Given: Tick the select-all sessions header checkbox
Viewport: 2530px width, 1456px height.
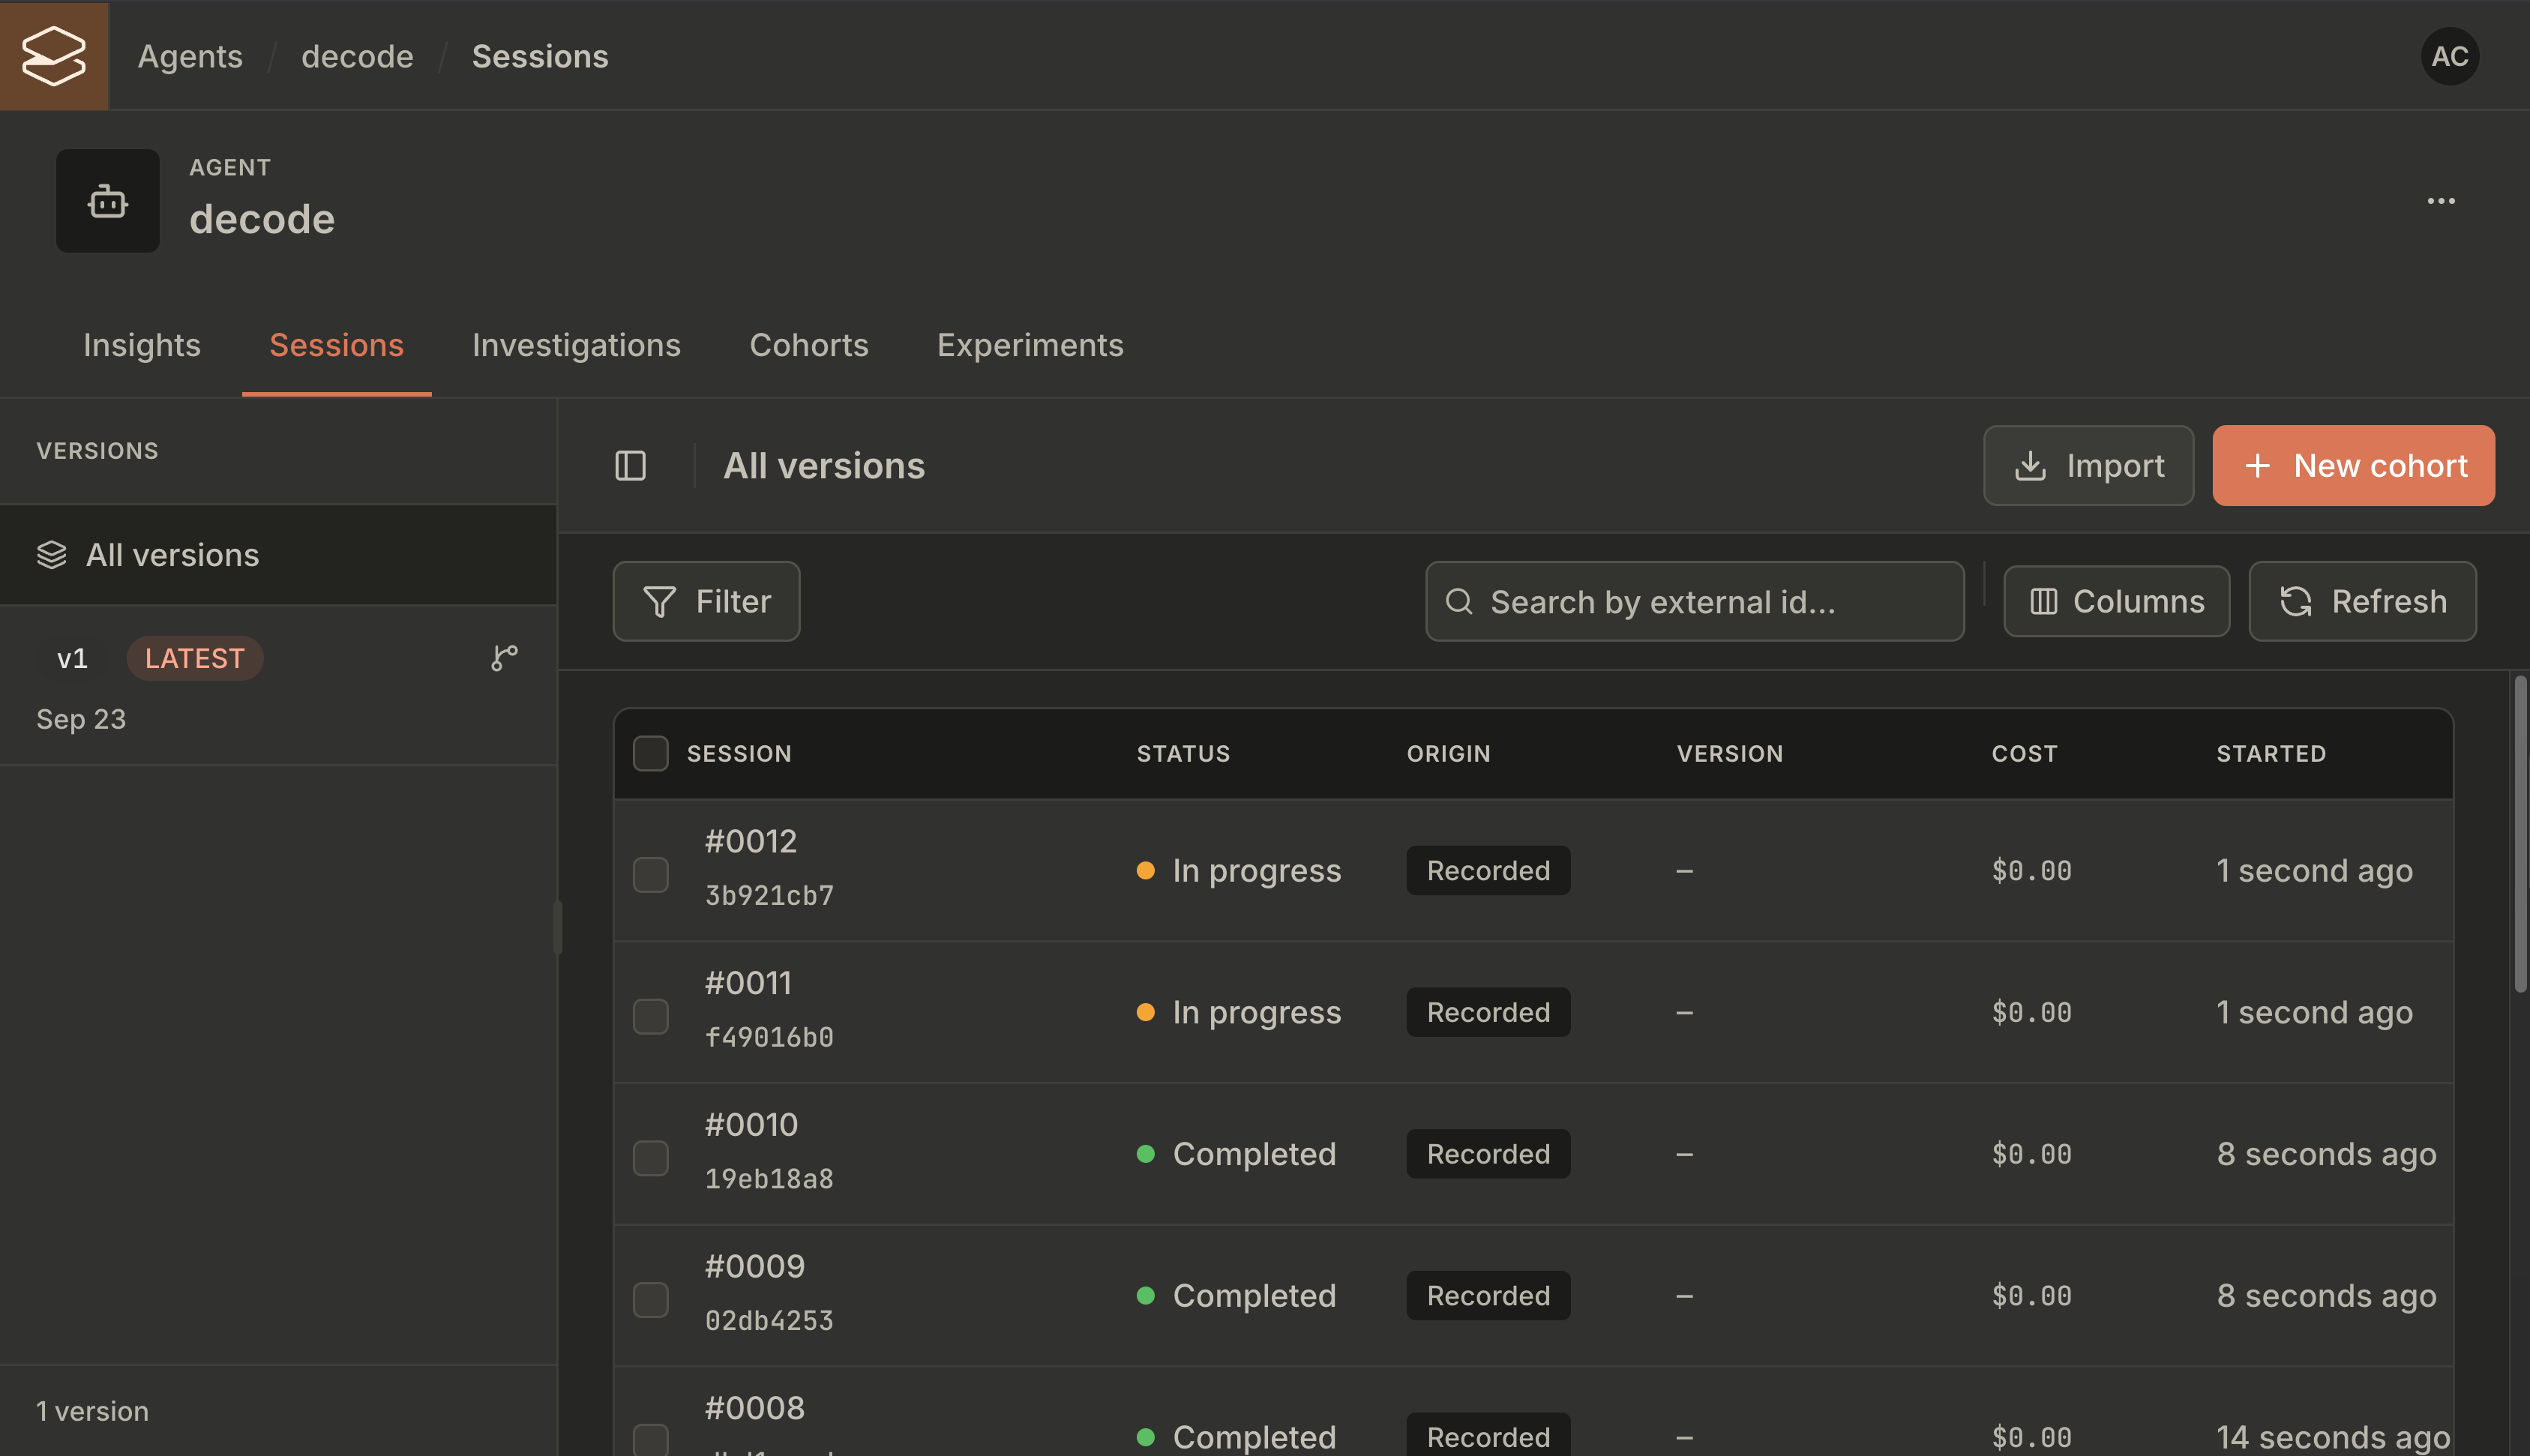Looking at the screenshot, I should pos(651,754).
